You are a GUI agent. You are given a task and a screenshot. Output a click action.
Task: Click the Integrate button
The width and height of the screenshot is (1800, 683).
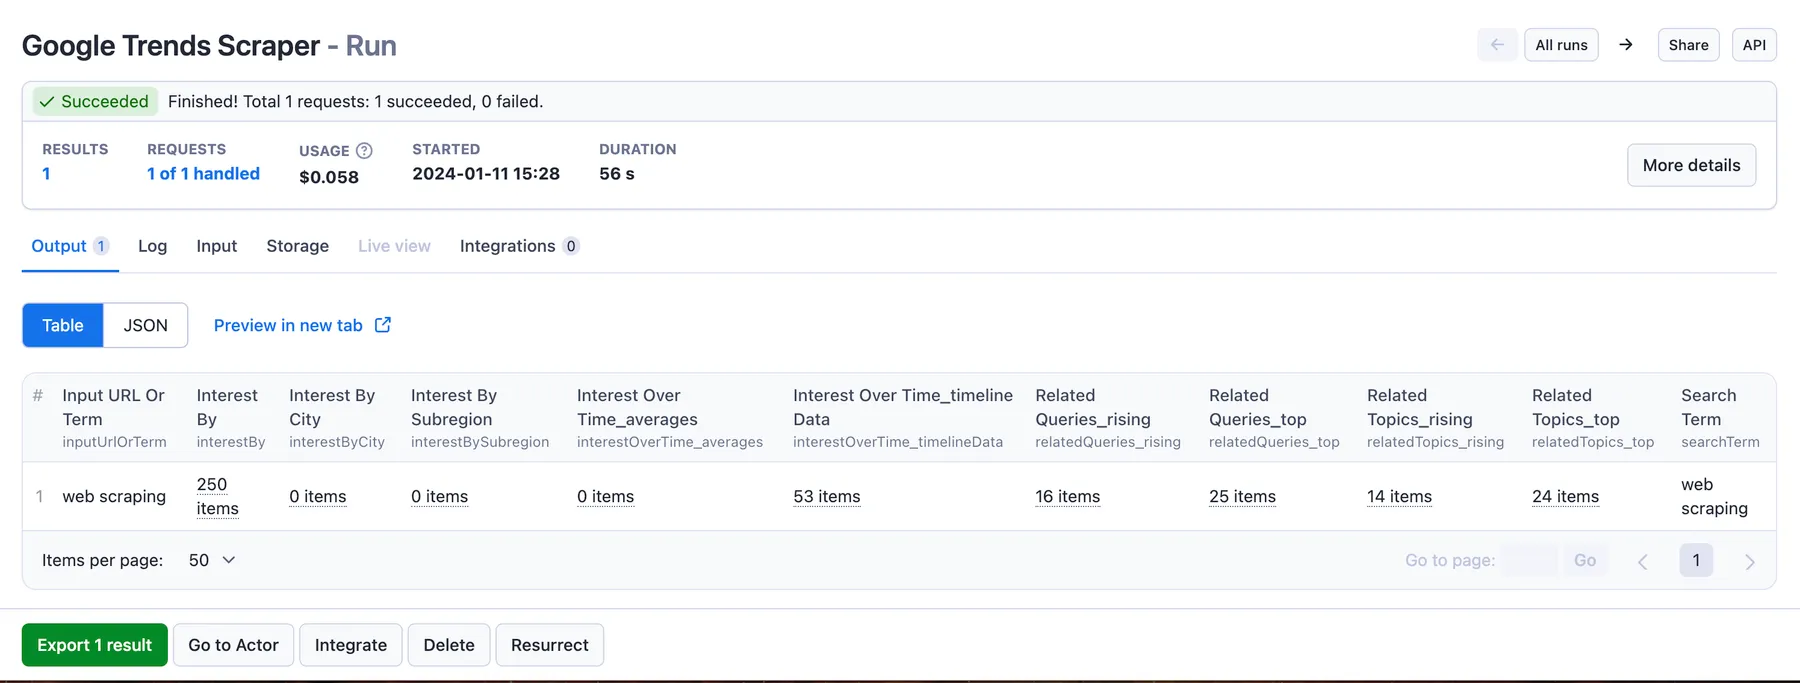(x=351, y=645)
